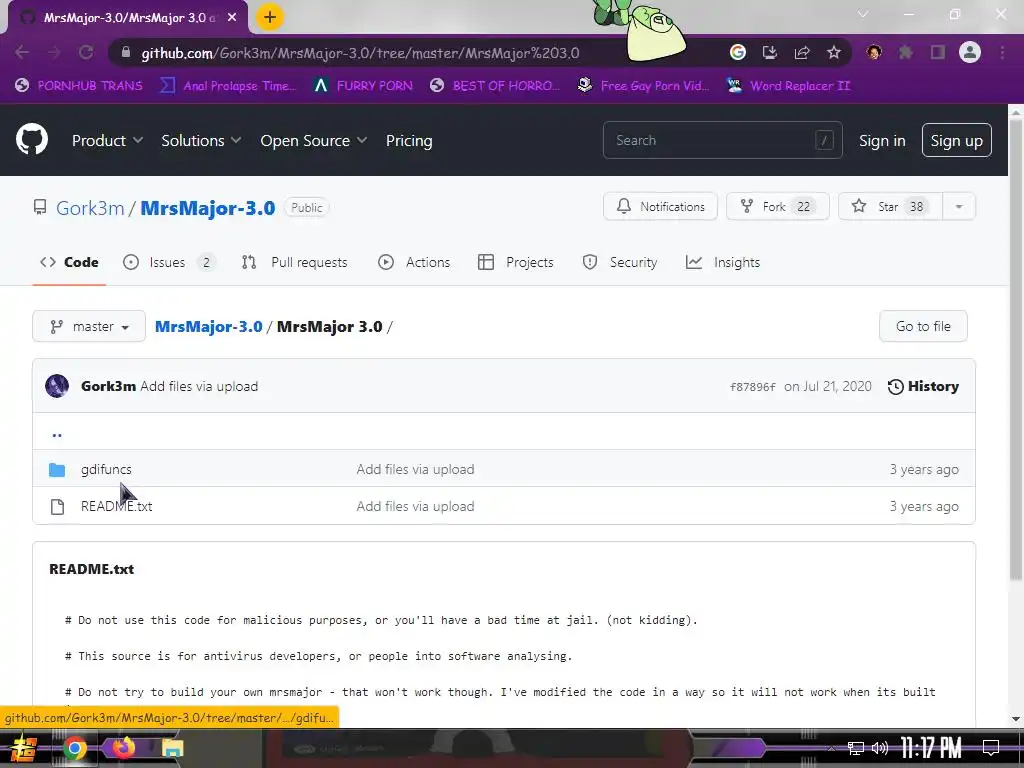Open the star lists dropdown arrow
The image size is (1024, 768).
[959, 206]
